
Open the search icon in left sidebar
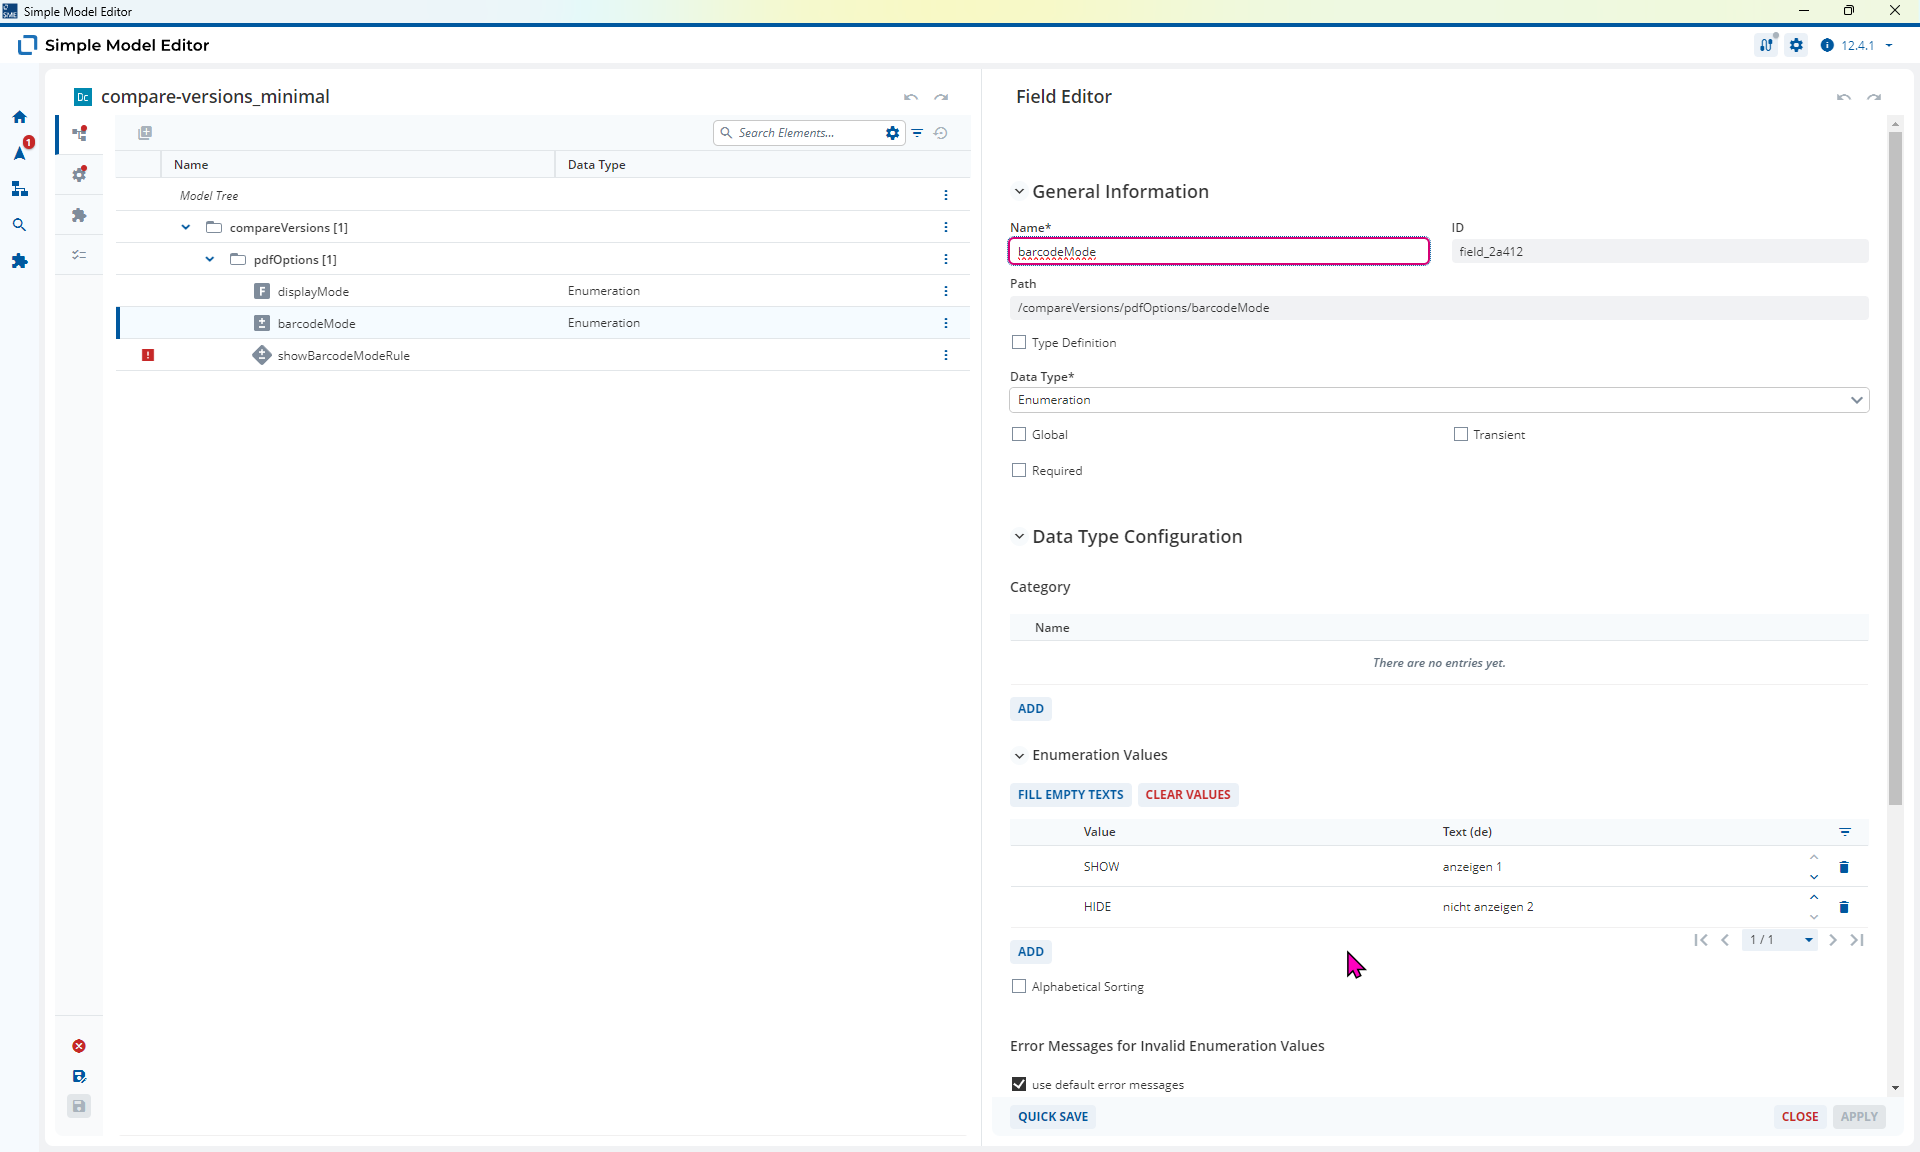tap(19, 225)
